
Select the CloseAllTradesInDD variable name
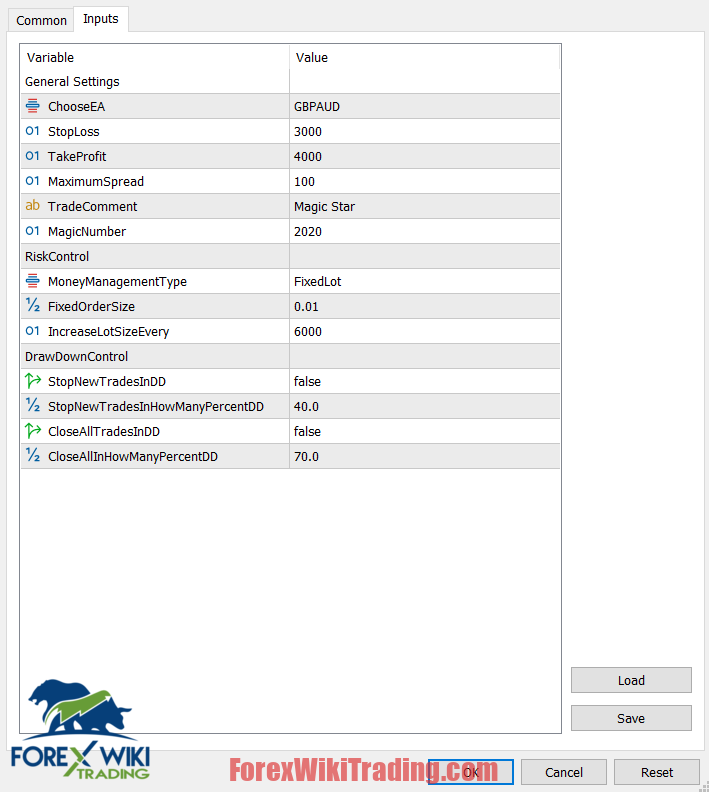[104, 432]
